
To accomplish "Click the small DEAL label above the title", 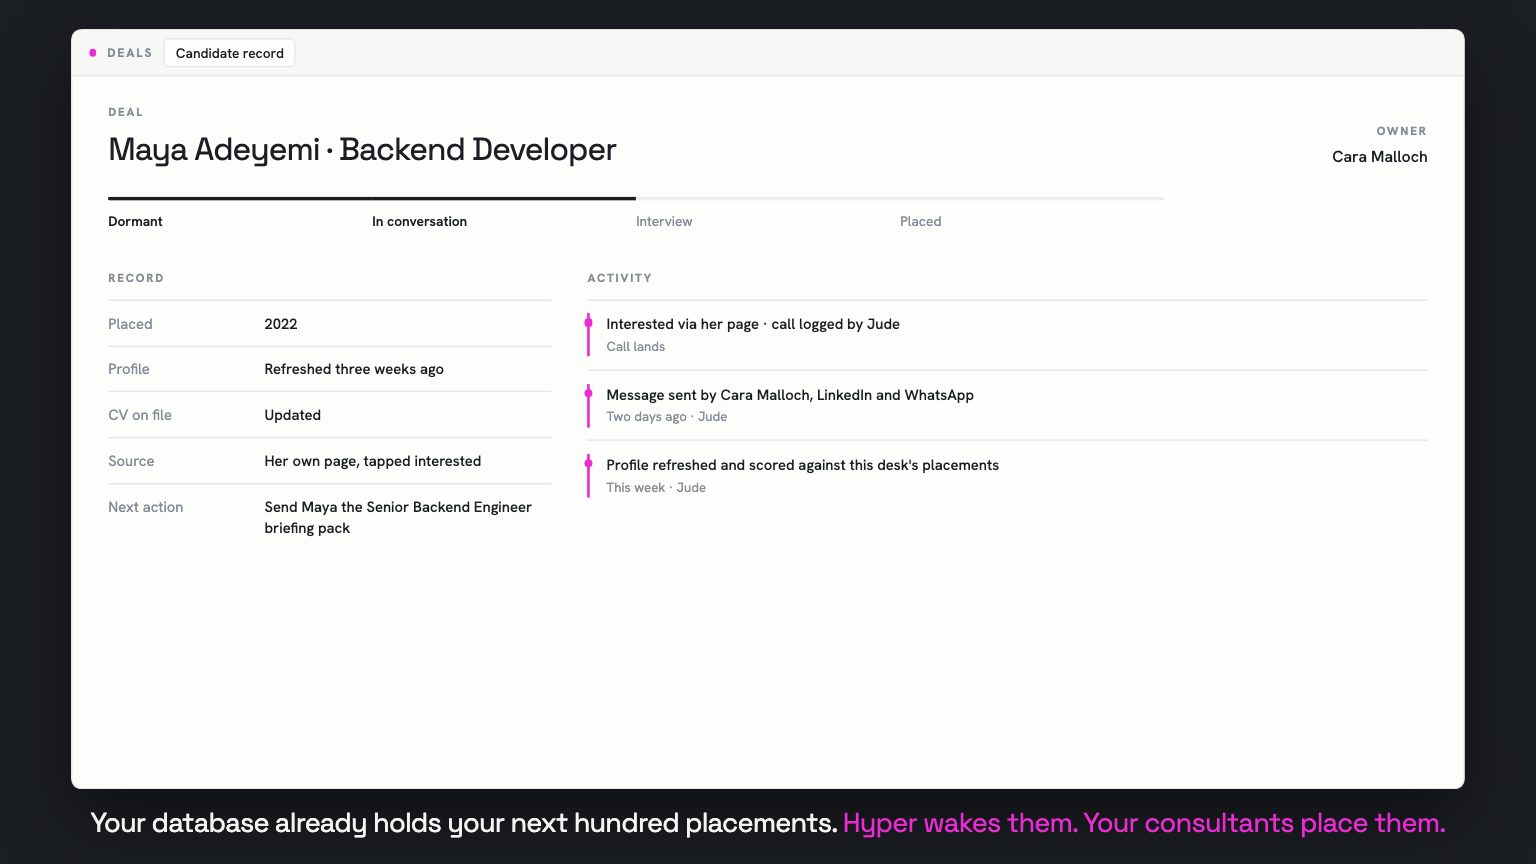I will 126,112.
